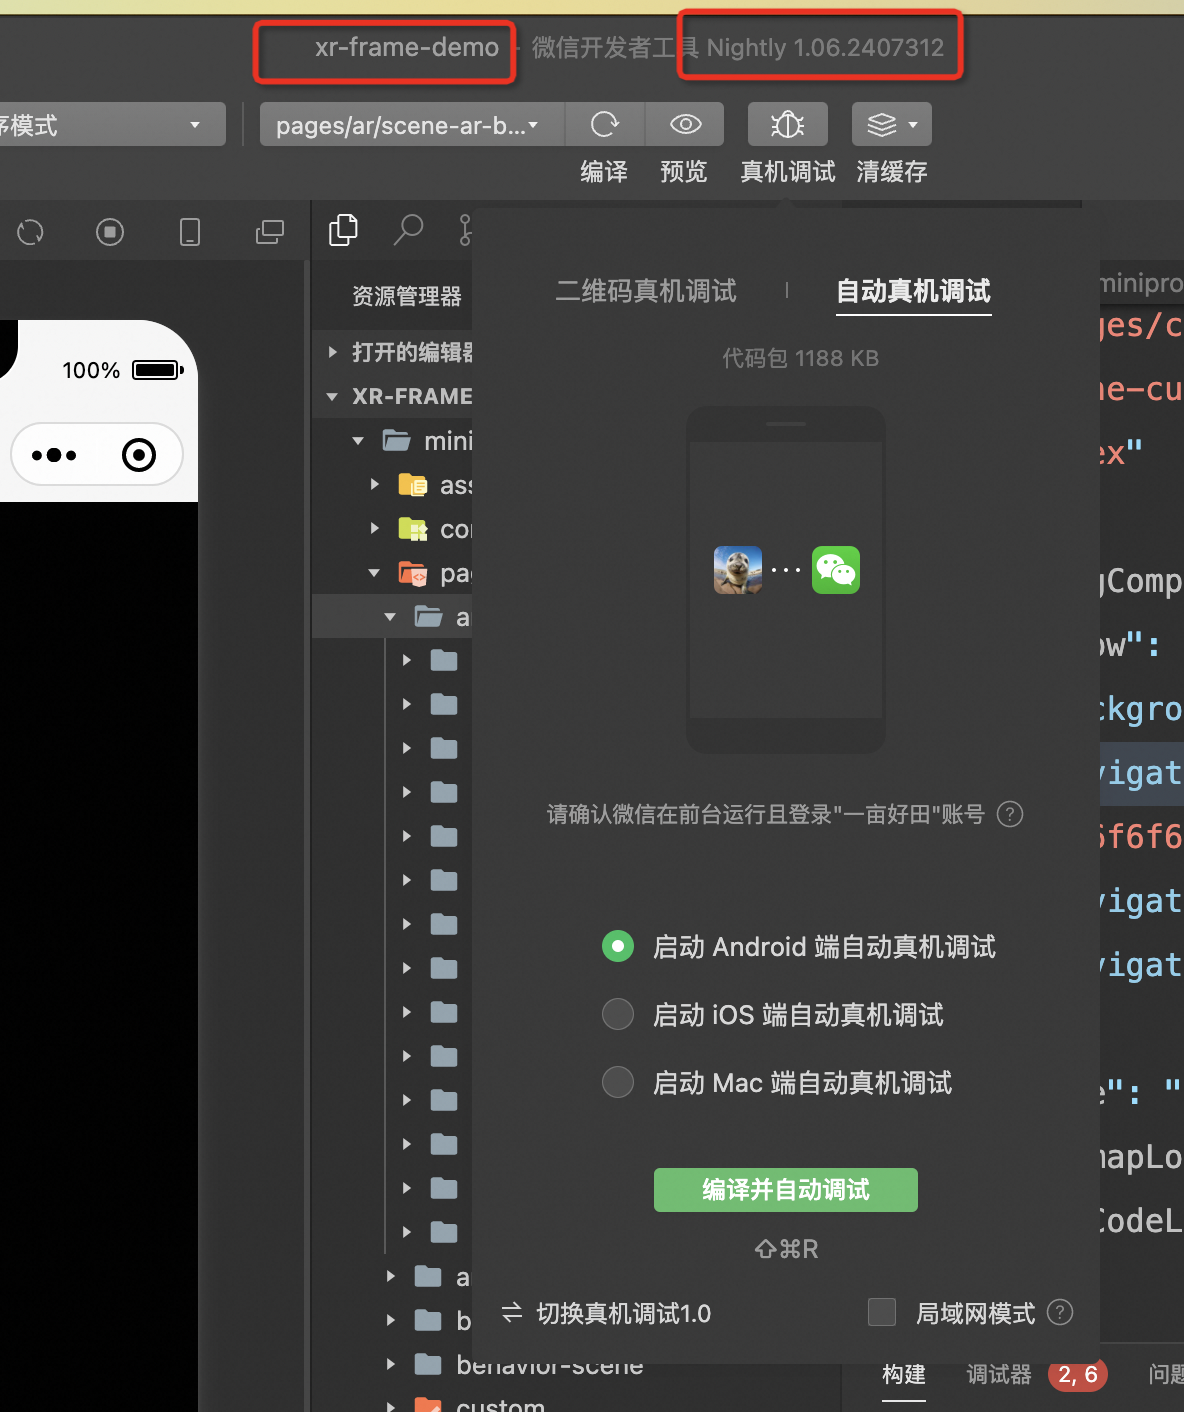1184x1412 pixels.
Task: Click the simulator refresh icon
Action: point(30,232)
